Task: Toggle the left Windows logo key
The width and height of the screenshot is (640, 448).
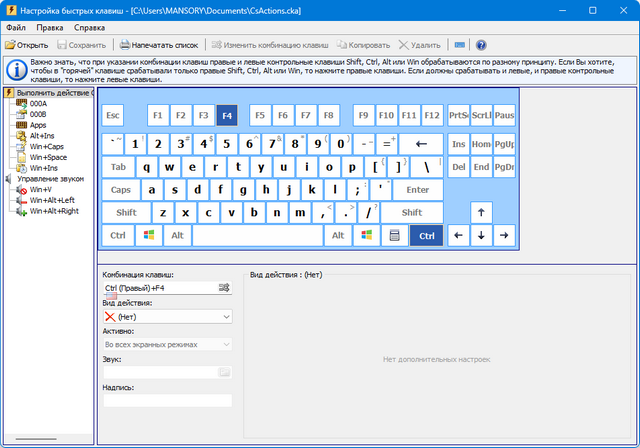Action: [149, 235]
